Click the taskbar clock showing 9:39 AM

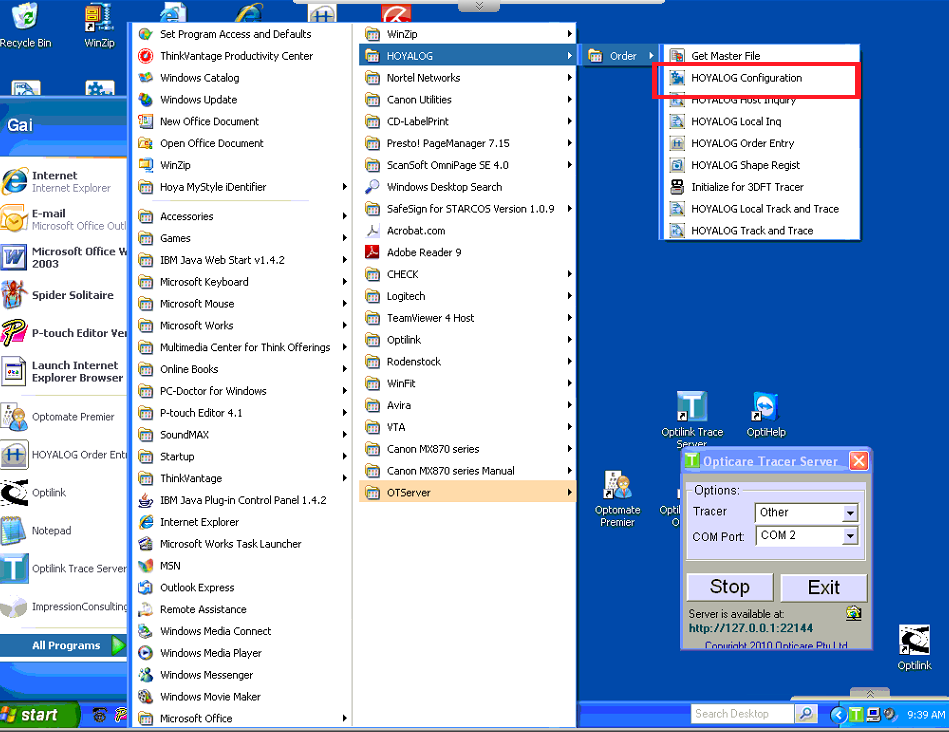point(926,715)
